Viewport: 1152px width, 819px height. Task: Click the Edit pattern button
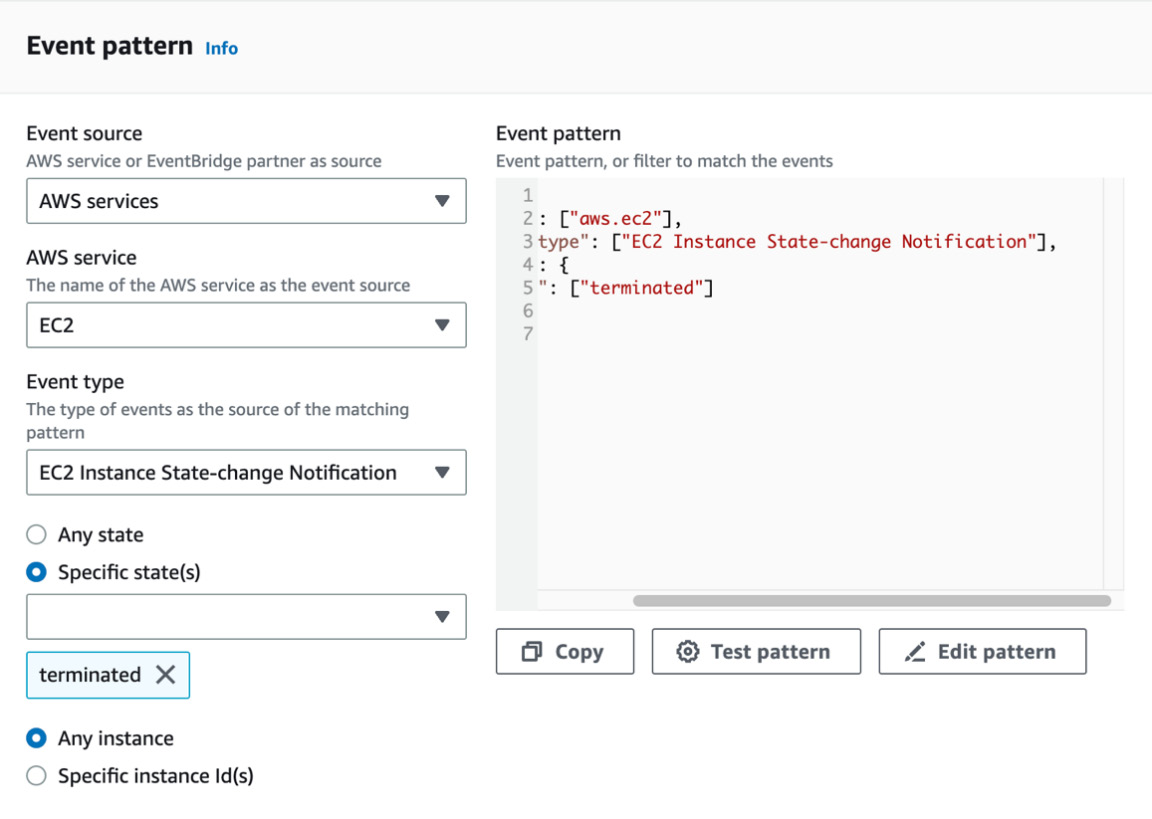tap(982, 651)
